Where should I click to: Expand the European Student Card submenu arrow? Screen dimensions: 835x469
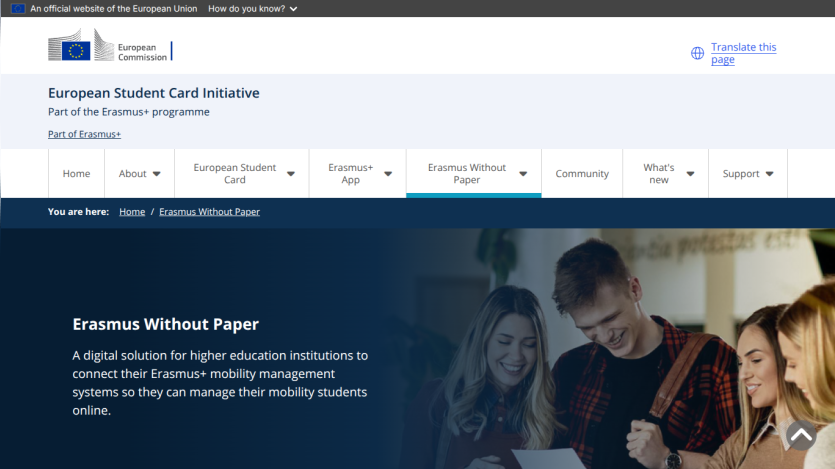pos(291,174)
